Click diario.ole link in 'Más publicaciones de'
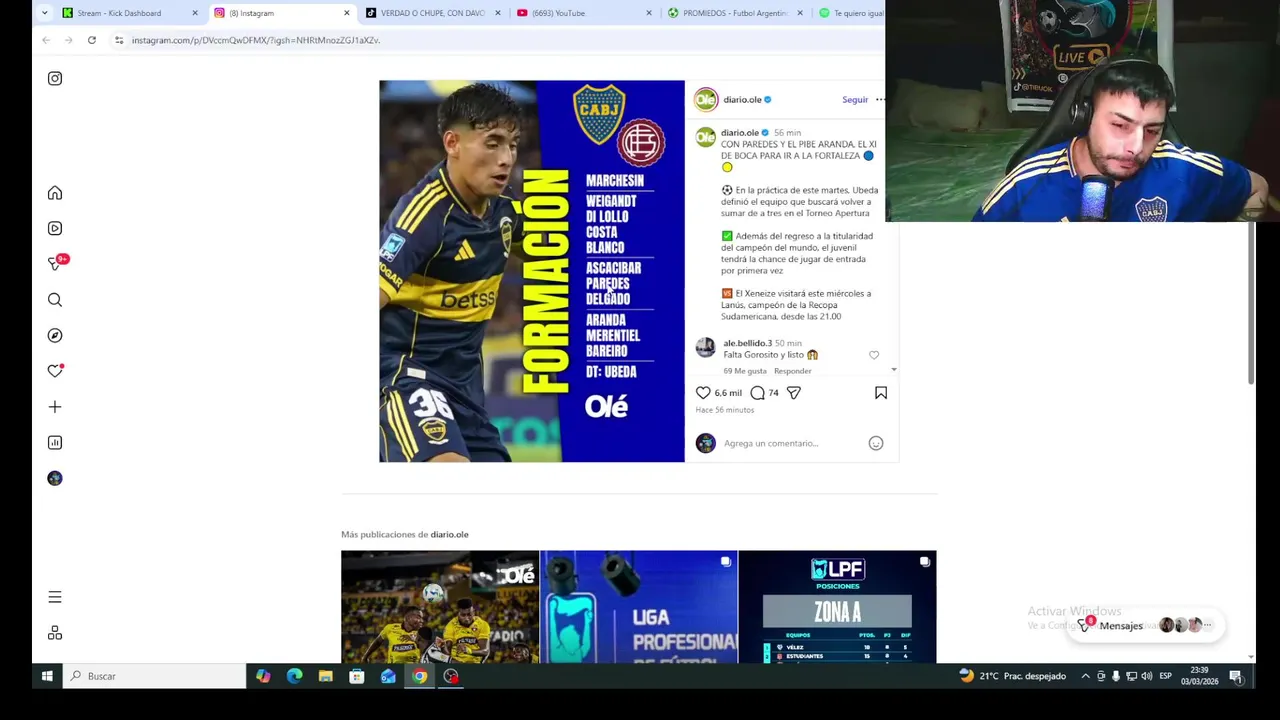This screenshot has width=1280, height=720. point(449,534)
